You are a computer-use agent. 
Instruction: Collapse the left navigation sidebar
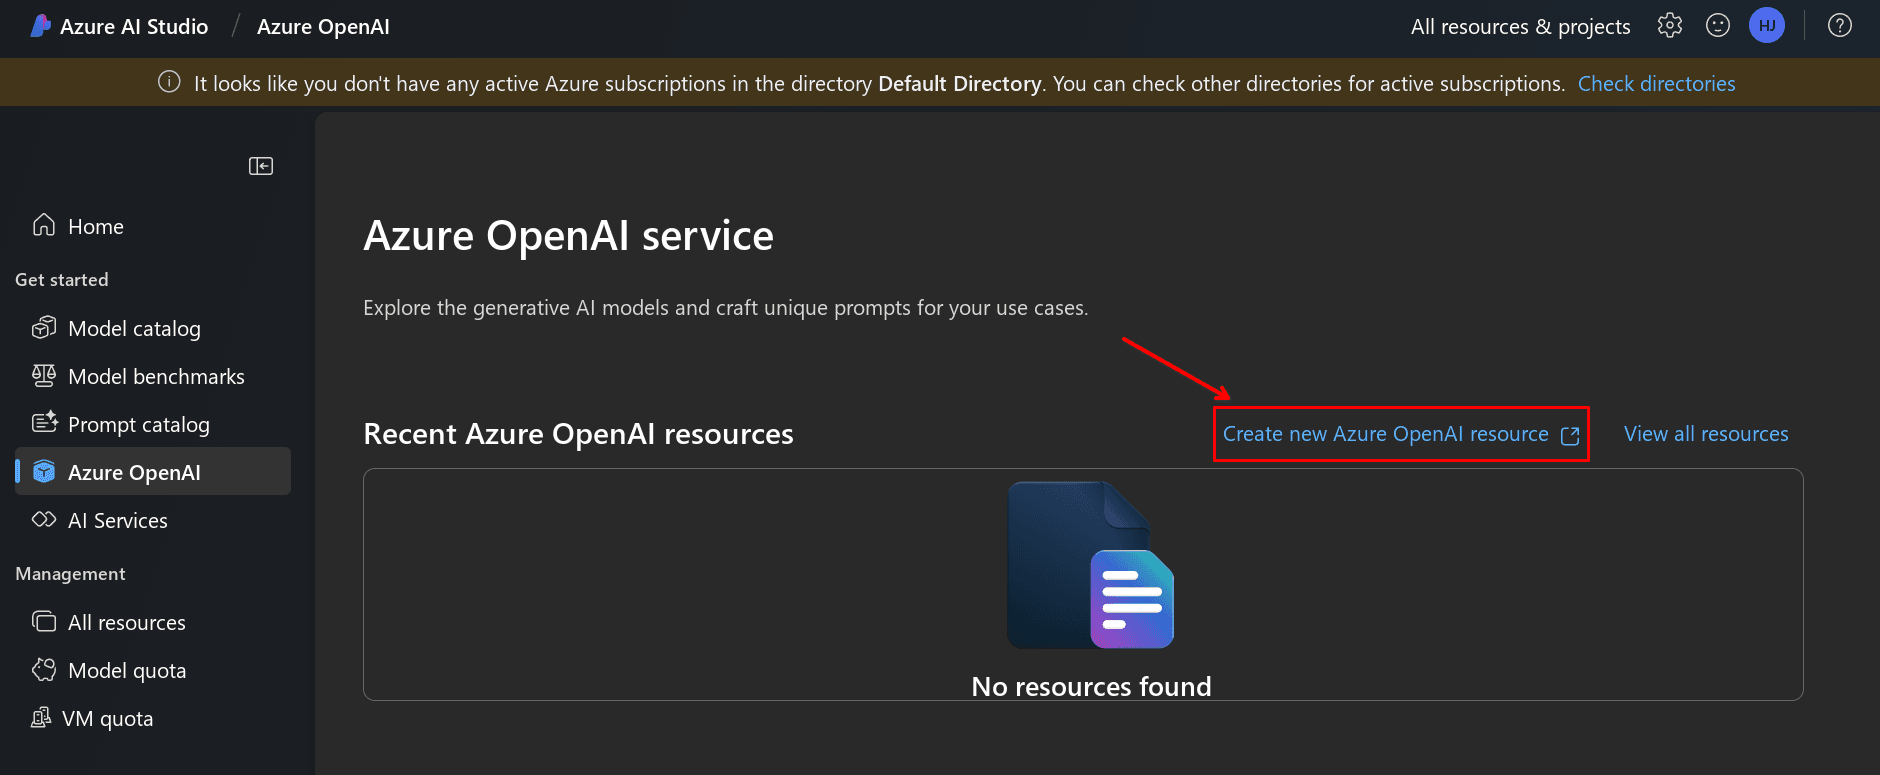[x=261, y=166]
